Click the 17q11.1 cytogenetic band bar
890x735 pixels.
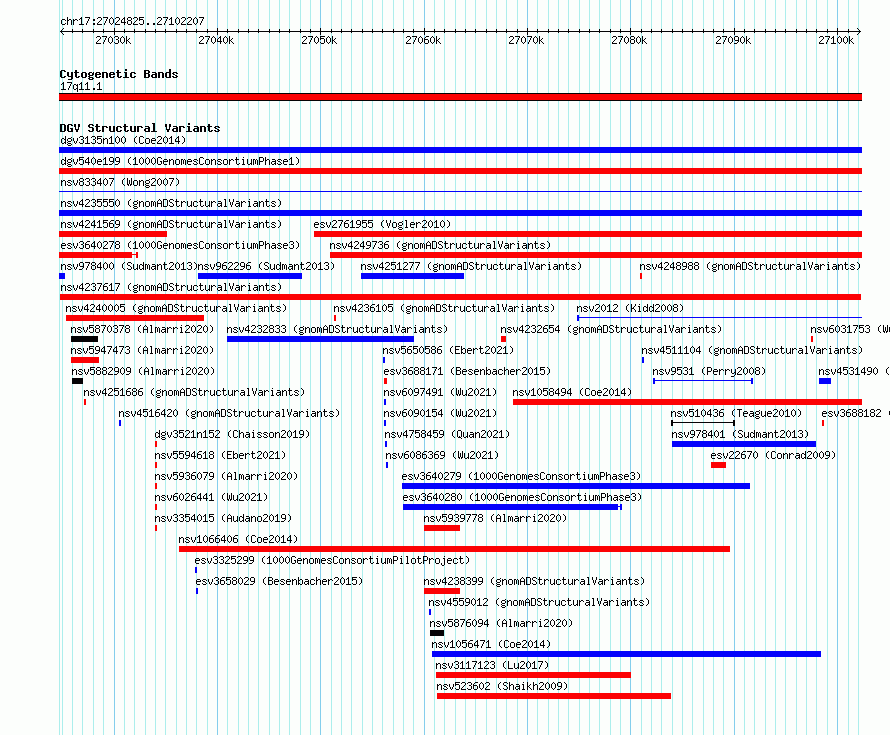pyautogui.click(x=460, y=97)
